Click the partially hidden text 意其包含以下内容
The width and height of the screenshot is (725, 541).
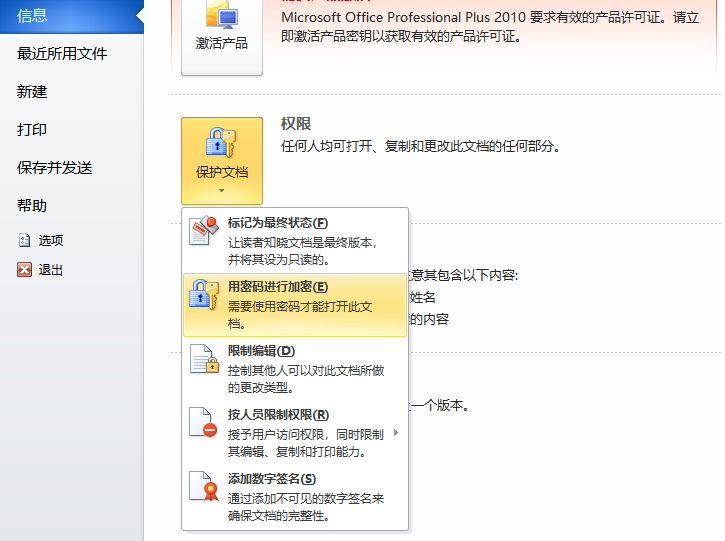pos(463,275)
